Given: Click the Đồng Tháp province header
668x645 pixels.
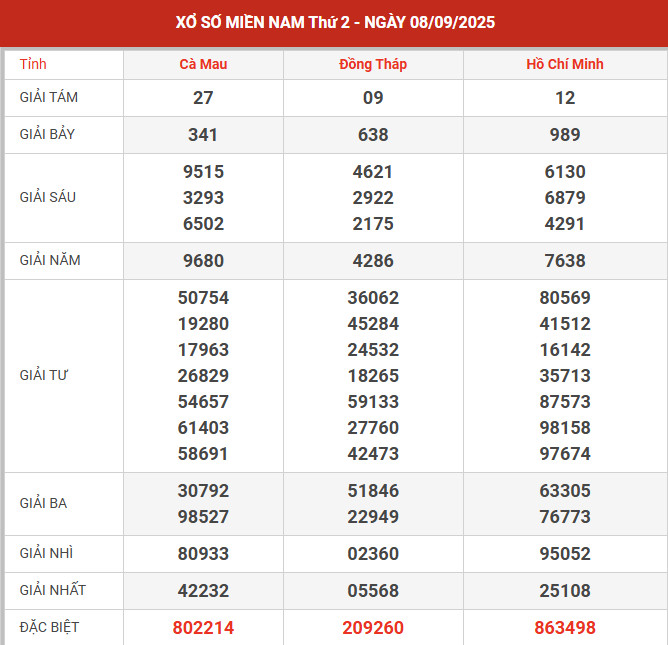Looking at the screenshot, I should (373, 64).
